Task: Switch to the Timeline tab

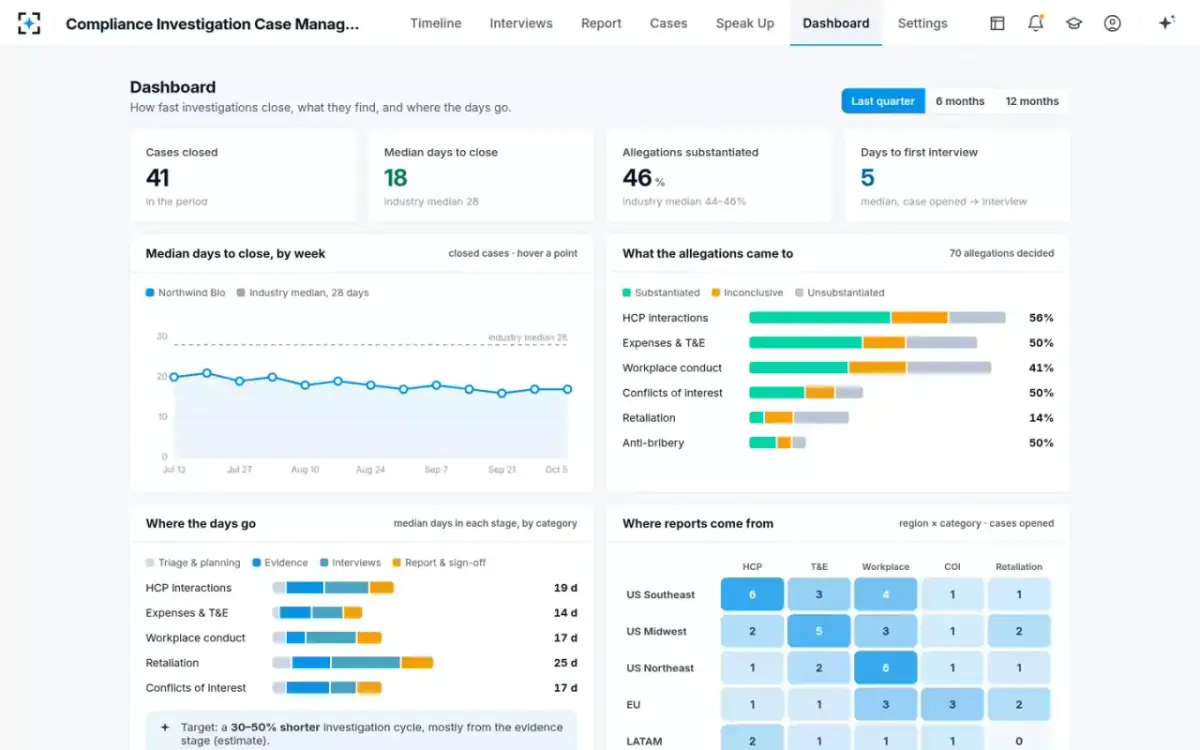Action: [436, 23]
